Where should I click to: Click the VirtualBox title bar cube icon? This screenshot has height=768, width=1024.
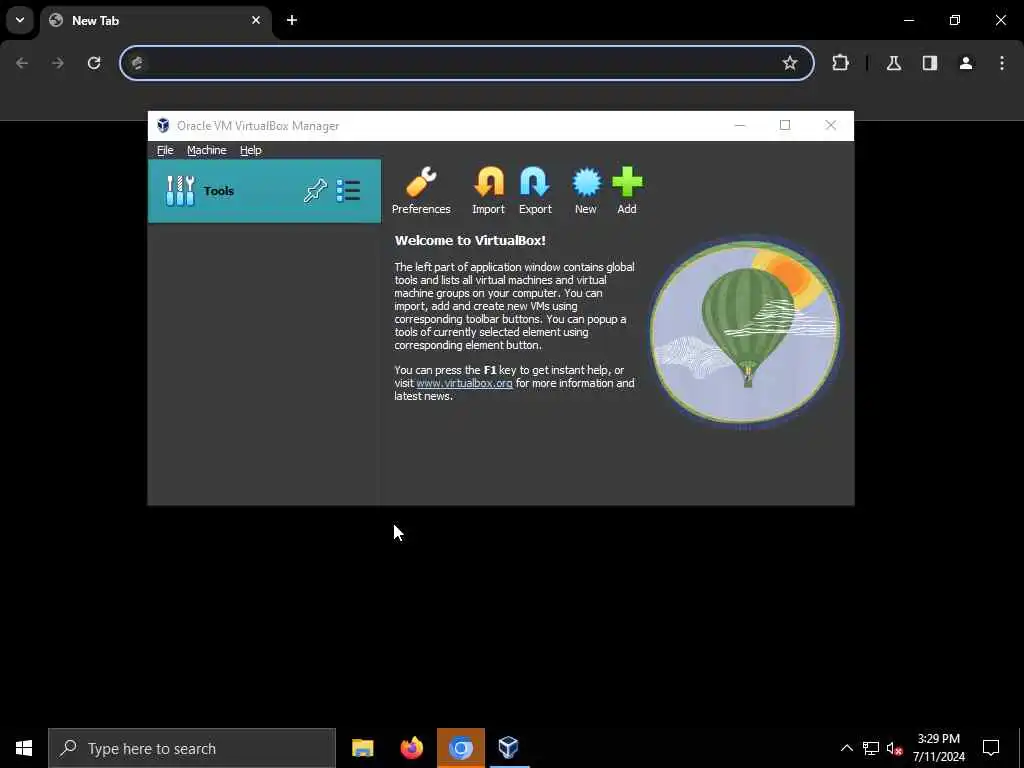click(163, 125)
